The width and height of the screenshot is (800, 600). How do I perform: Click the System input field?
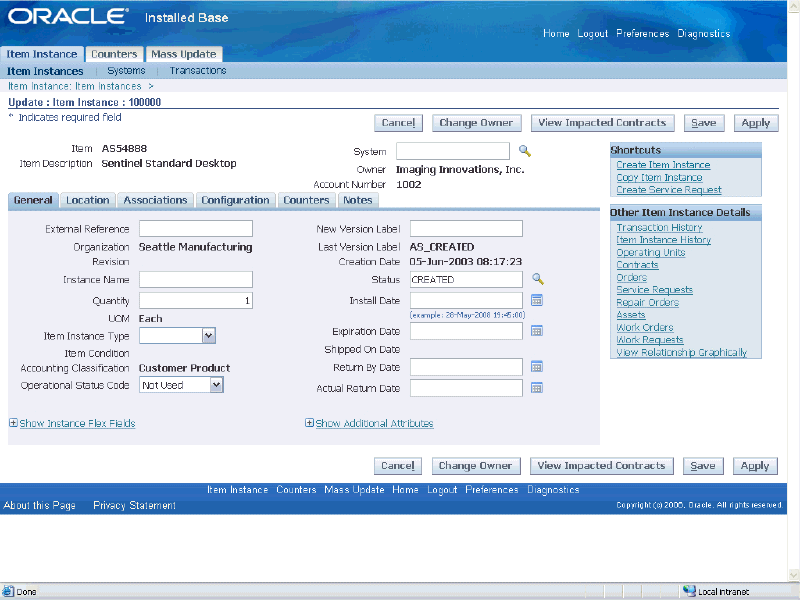click(x=453, y=151)
